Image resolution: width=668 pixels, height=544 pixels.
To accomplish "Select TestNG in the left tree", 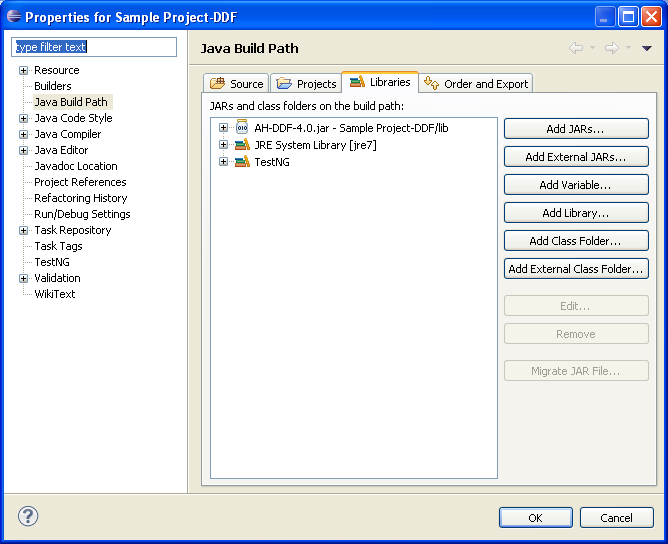I will pyautogui.click(x=52, y=262).
